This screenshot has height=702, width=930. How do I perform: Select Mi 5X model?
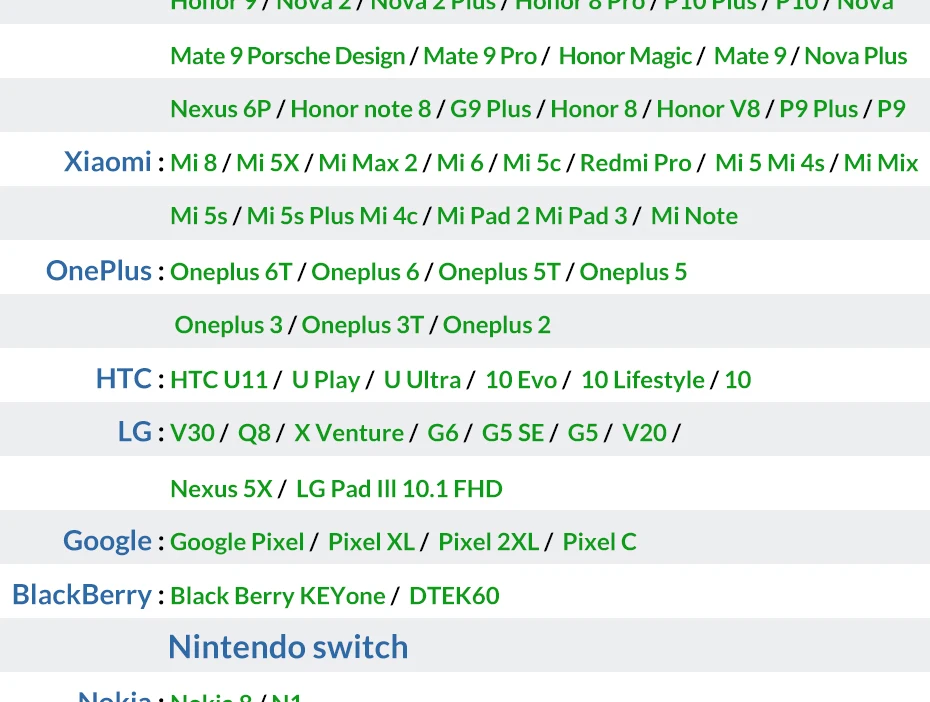click(x=267, y=162)
